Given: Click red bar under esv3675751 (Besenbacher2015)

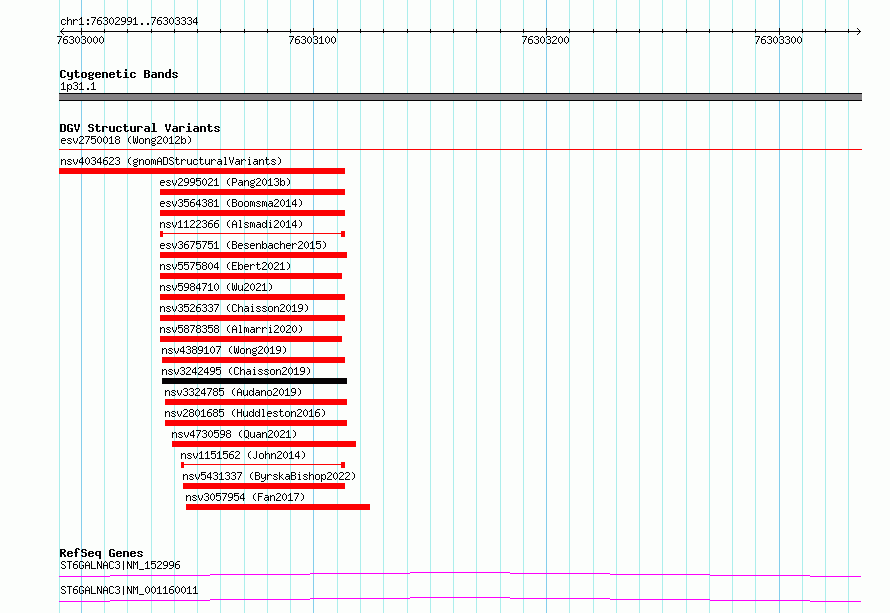Looking at the screenshot, I should point(253,255).
